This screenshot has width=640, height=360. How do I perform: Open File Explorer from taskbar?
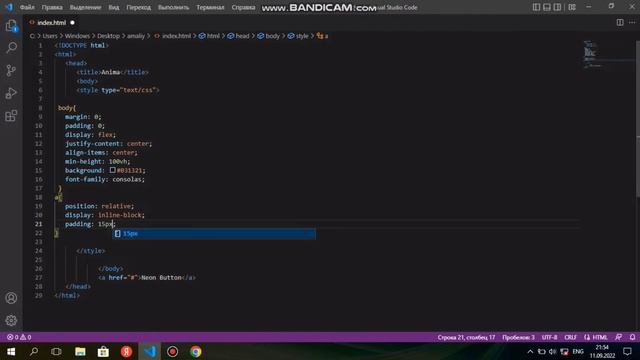pyautogui.click(x=80, y=351)
